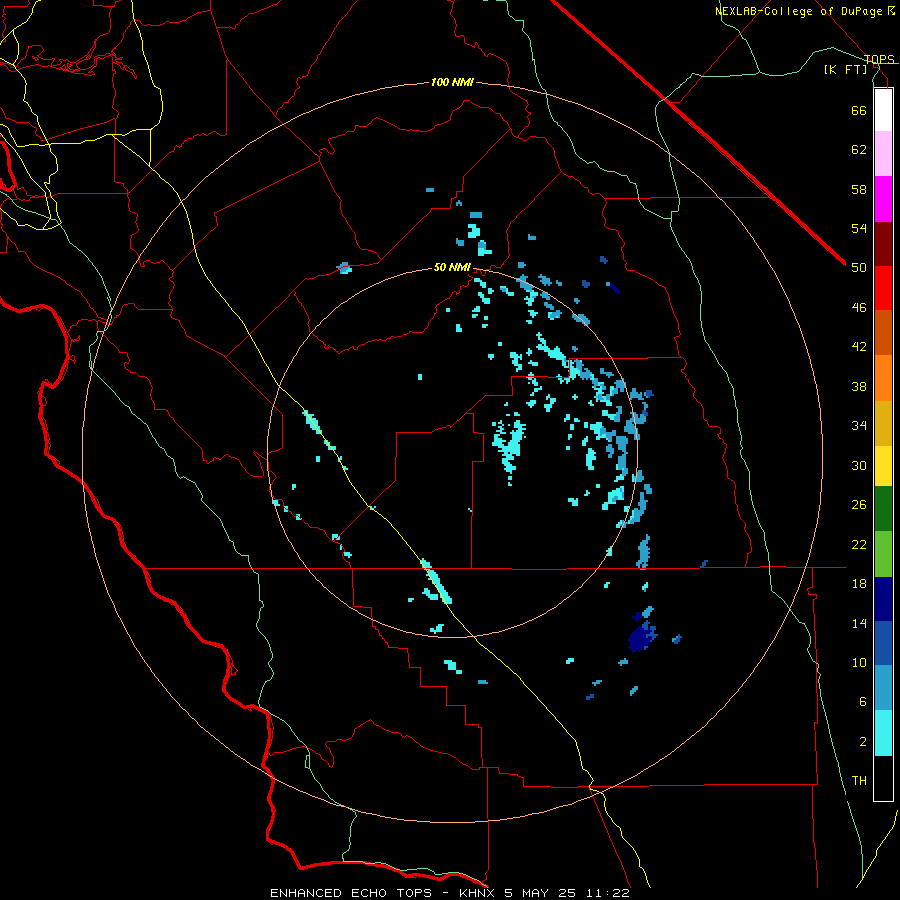Click the '50' legend value
The width and height of the screenshot is (900, 900).
859,268
